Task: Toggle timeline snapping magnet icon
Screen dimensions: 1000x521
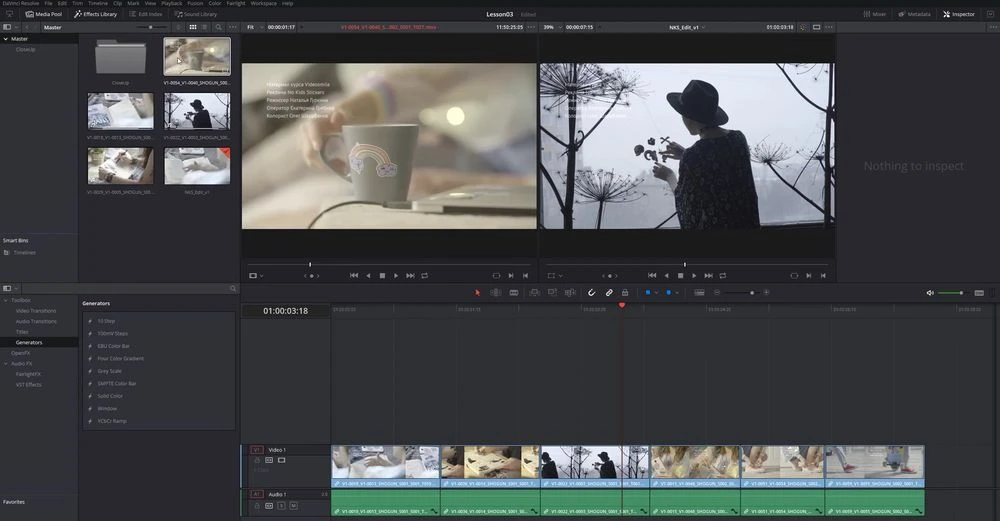Action: coord(591,292)
